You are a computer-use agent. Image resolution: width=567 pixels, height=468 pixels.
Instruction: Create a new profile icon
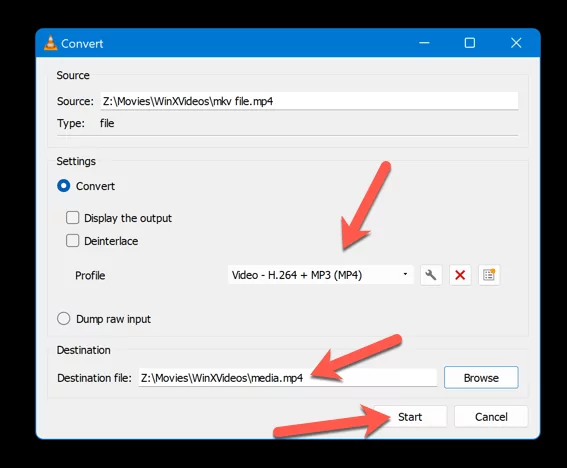coord(489,275)
